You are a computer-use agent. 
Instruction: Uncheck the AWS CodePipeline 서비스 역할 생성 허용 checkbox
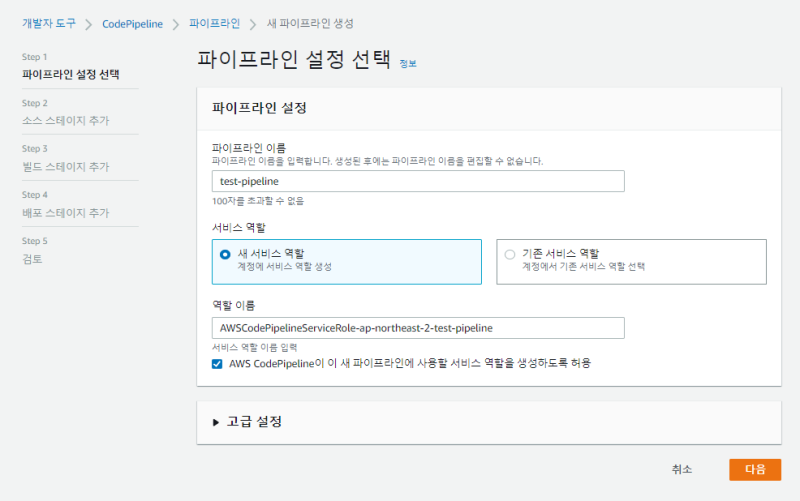217,364
